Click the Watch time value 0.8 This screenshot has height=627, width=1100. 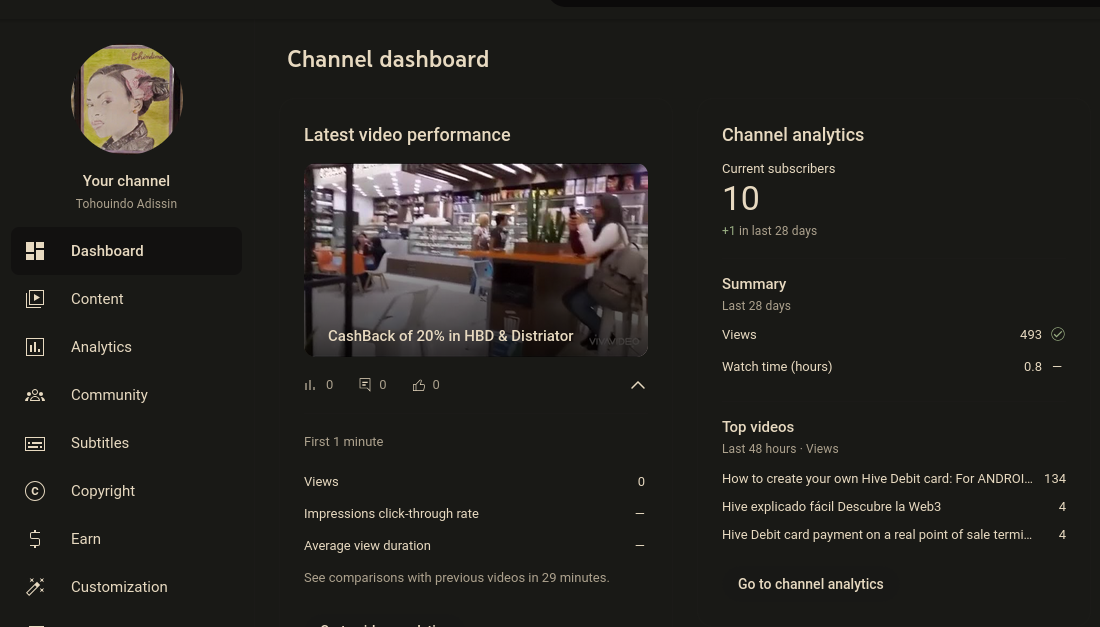pyautogui.click(x=1033, y=367)
